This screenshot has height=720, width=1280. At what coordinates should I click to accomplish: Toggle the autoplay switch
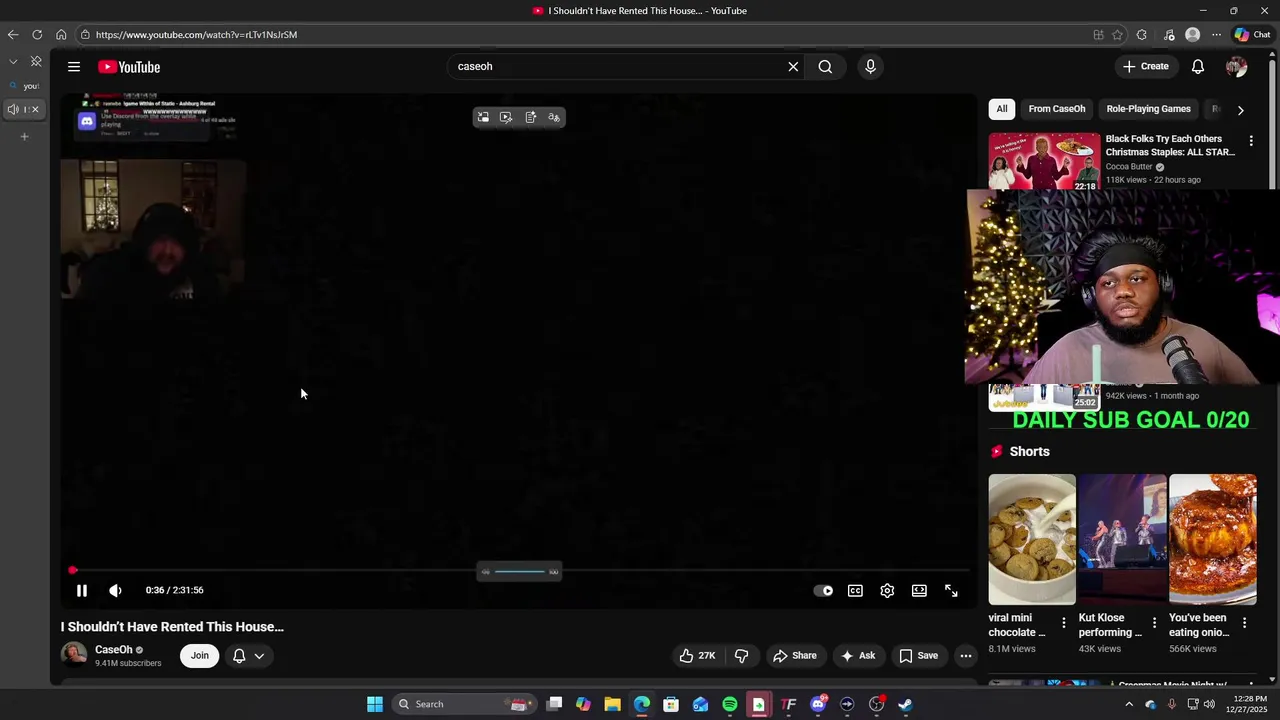coord(823,591)
